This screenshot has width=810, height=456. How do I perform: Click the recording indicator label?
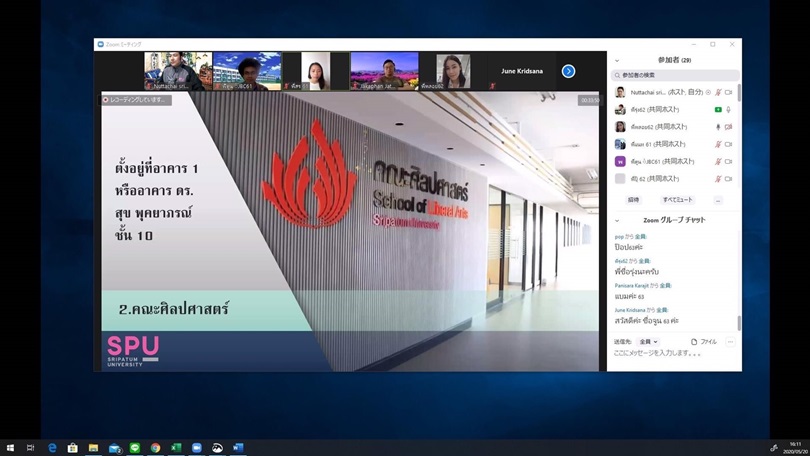[x=136, y=100]
